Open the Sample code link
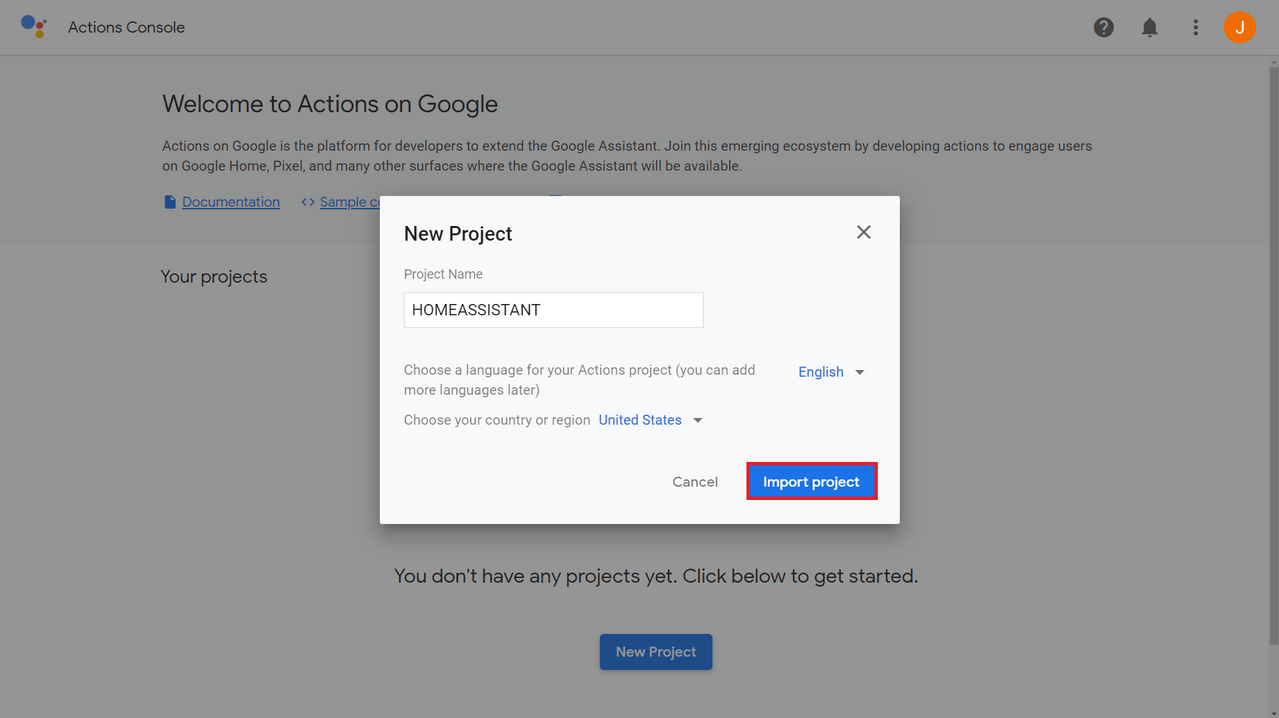Viewport: 1279px width, 718px height. [350, 202]
